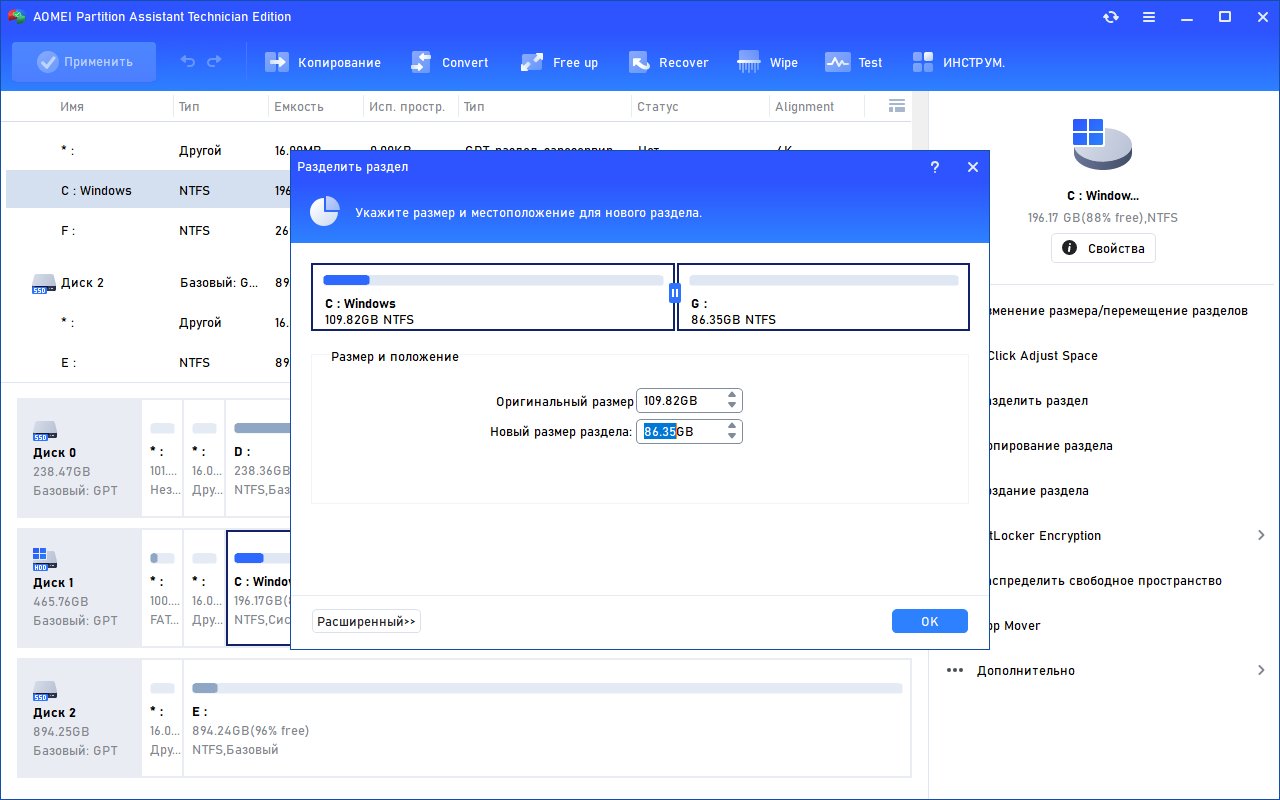The width and height of the screenshot is (1280, 800).
Task: Click the partition divider slider handle
Action: [675, 293]
